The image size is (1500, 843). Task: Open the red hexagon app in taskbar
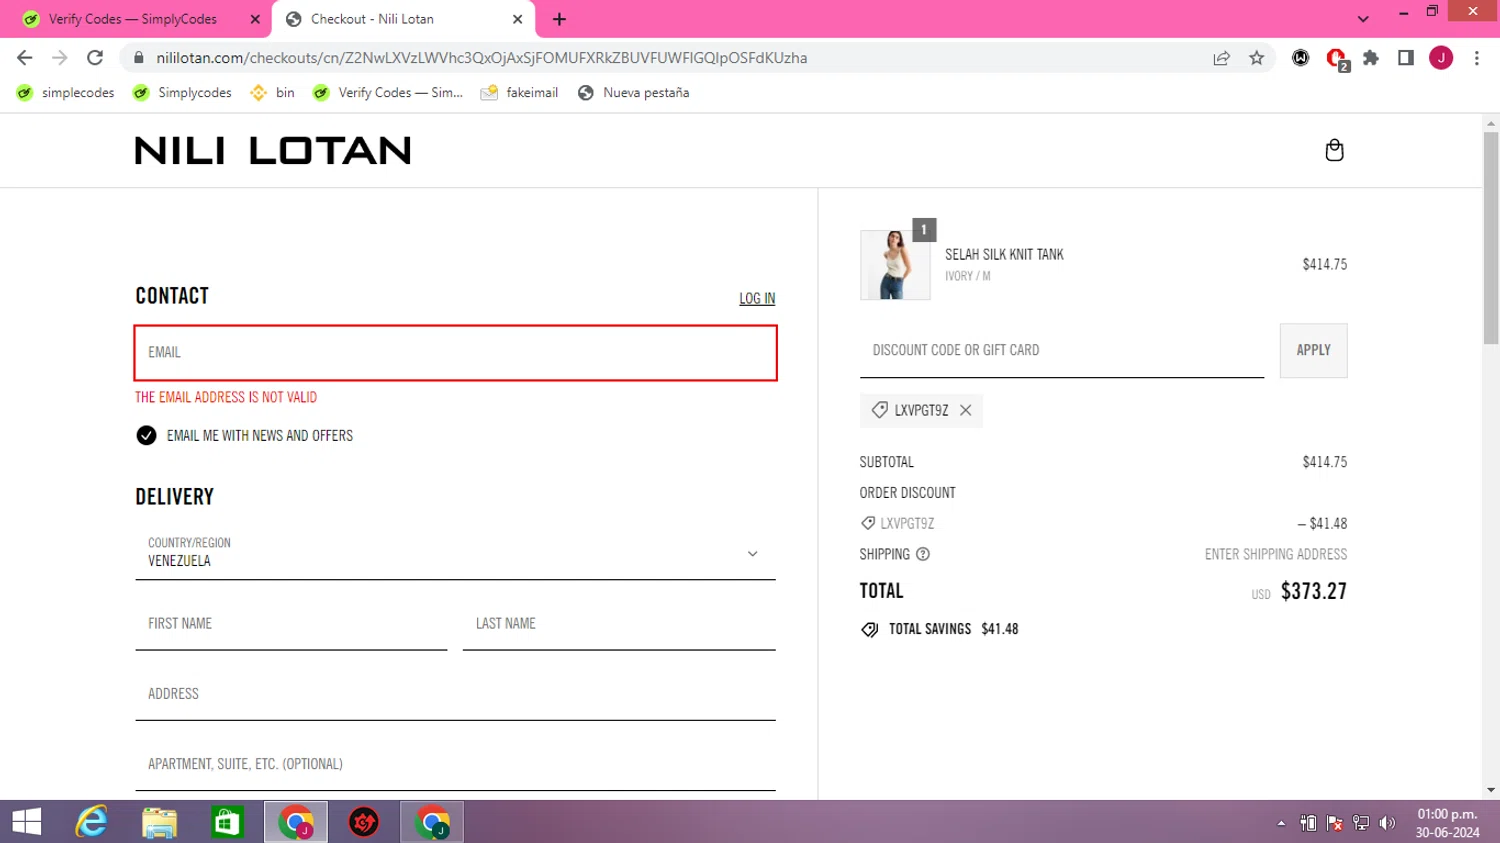[x=364, y=822]
